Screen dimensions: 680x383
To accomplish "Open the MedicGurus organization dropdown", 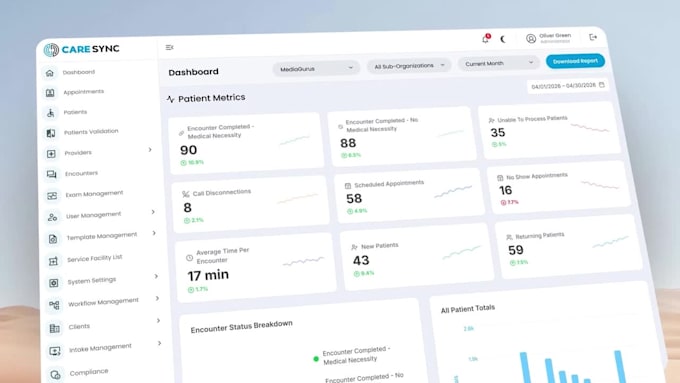I will click(x=316, y=69).
